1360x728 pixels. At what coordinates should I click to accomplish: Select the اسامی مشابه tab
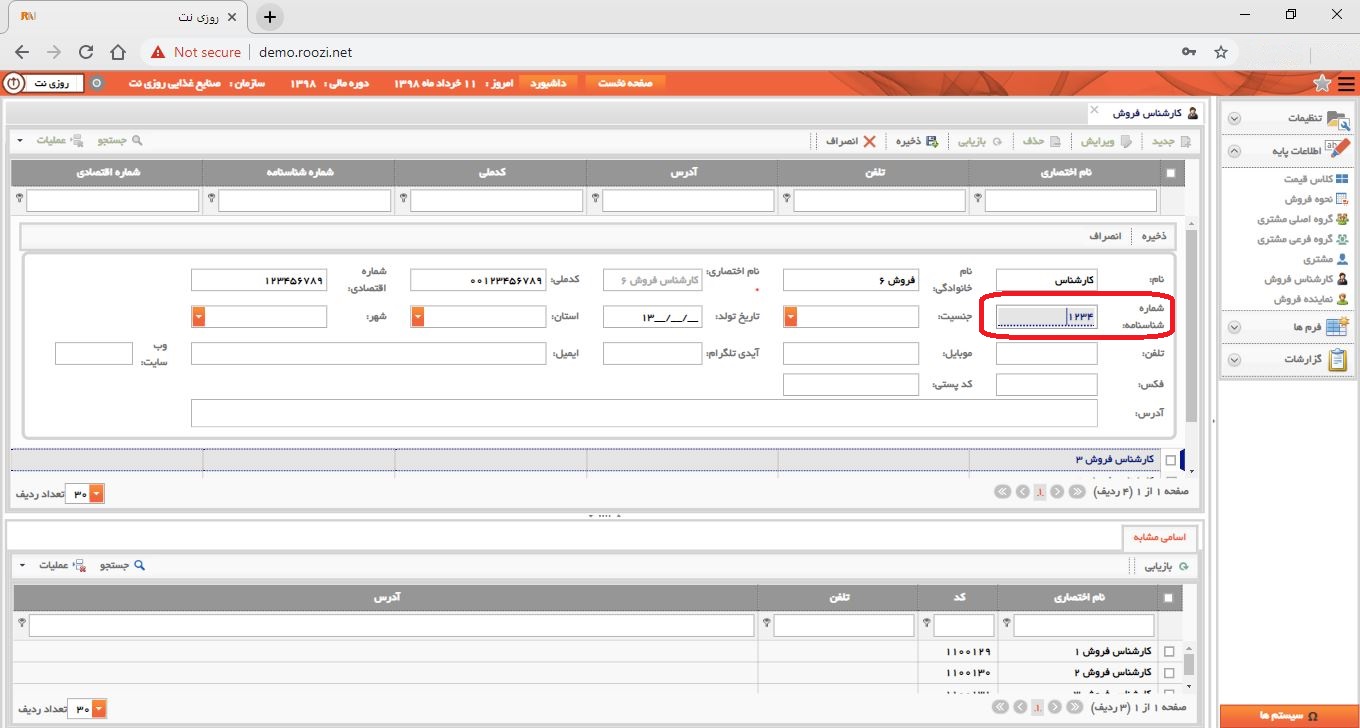(1160, 537)
